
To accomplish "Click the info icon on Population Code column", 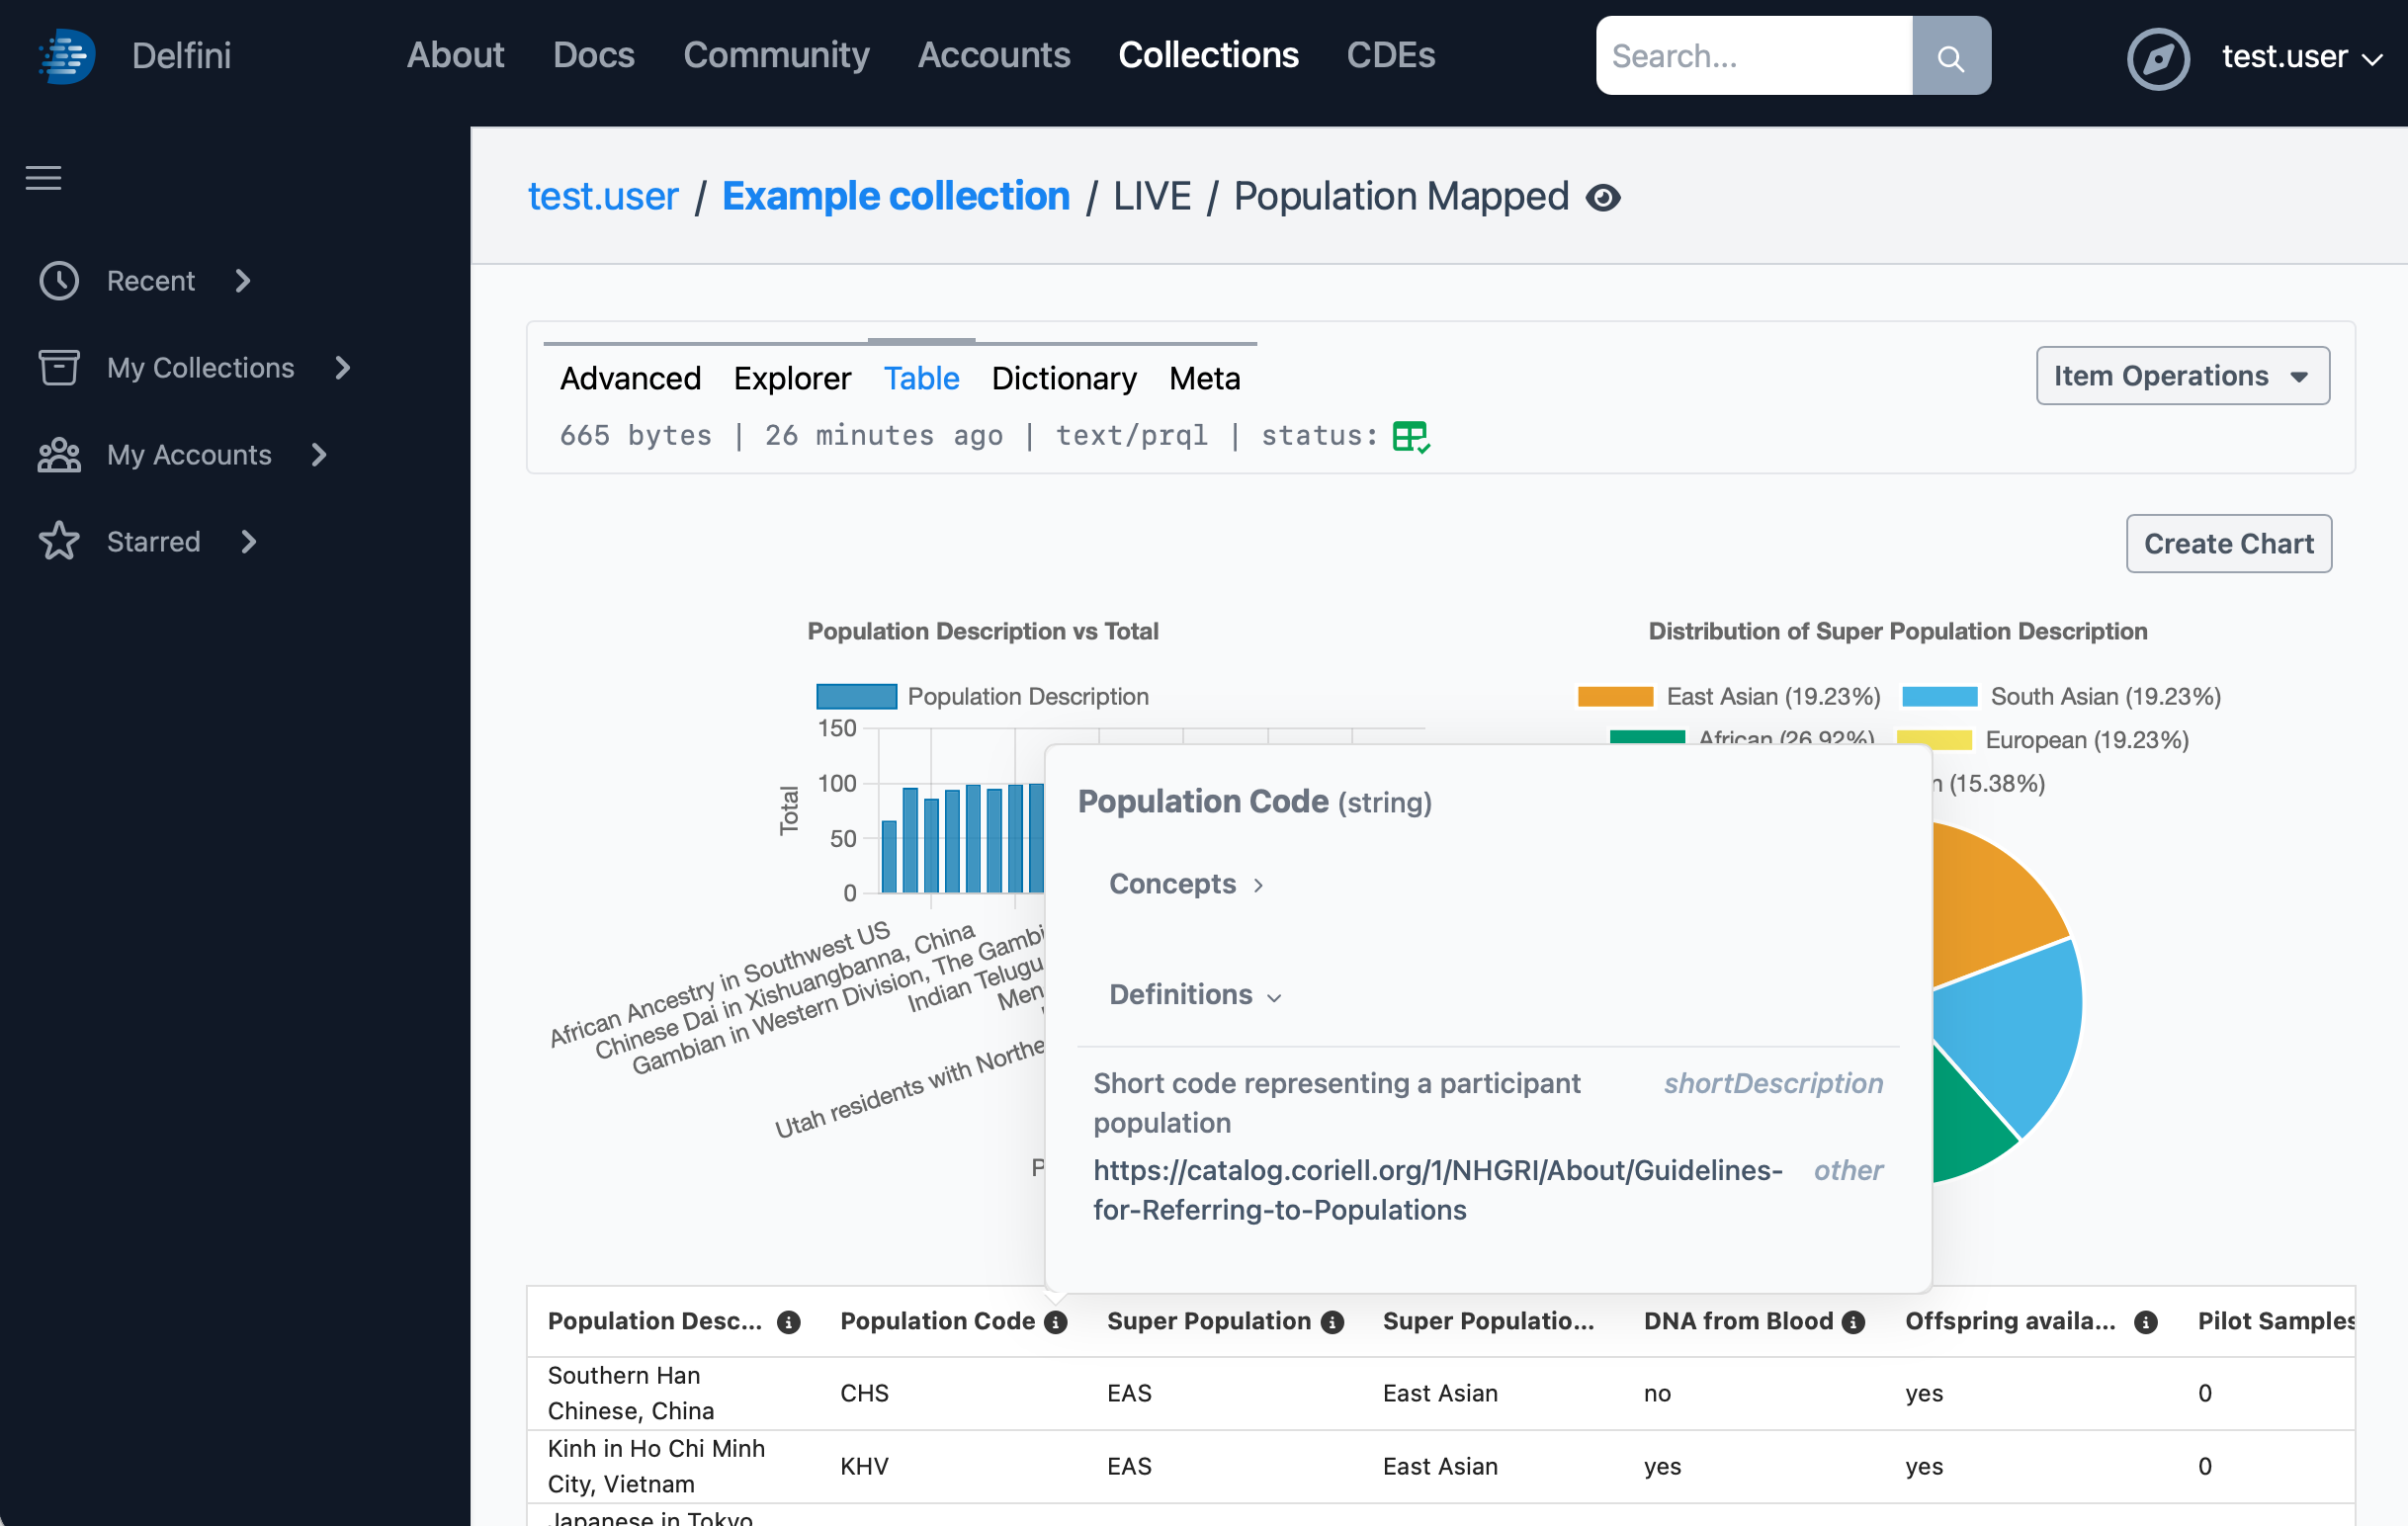I will tap(1057, 1321).
